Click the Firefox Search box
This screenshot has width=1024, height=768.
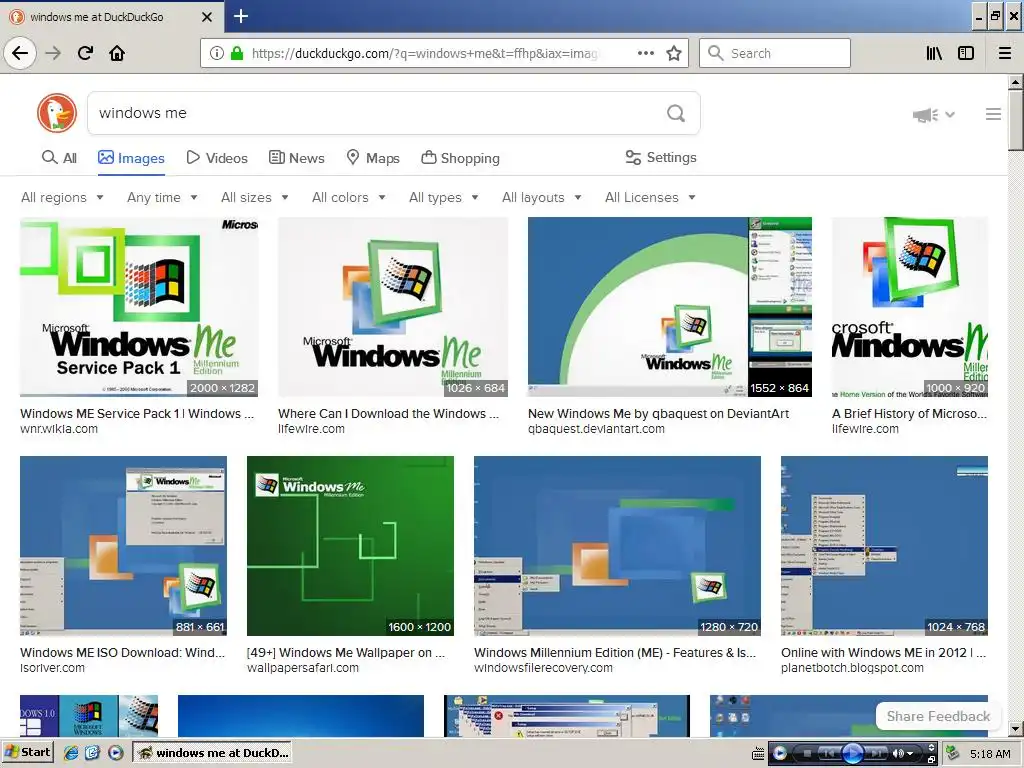(775, 53)
